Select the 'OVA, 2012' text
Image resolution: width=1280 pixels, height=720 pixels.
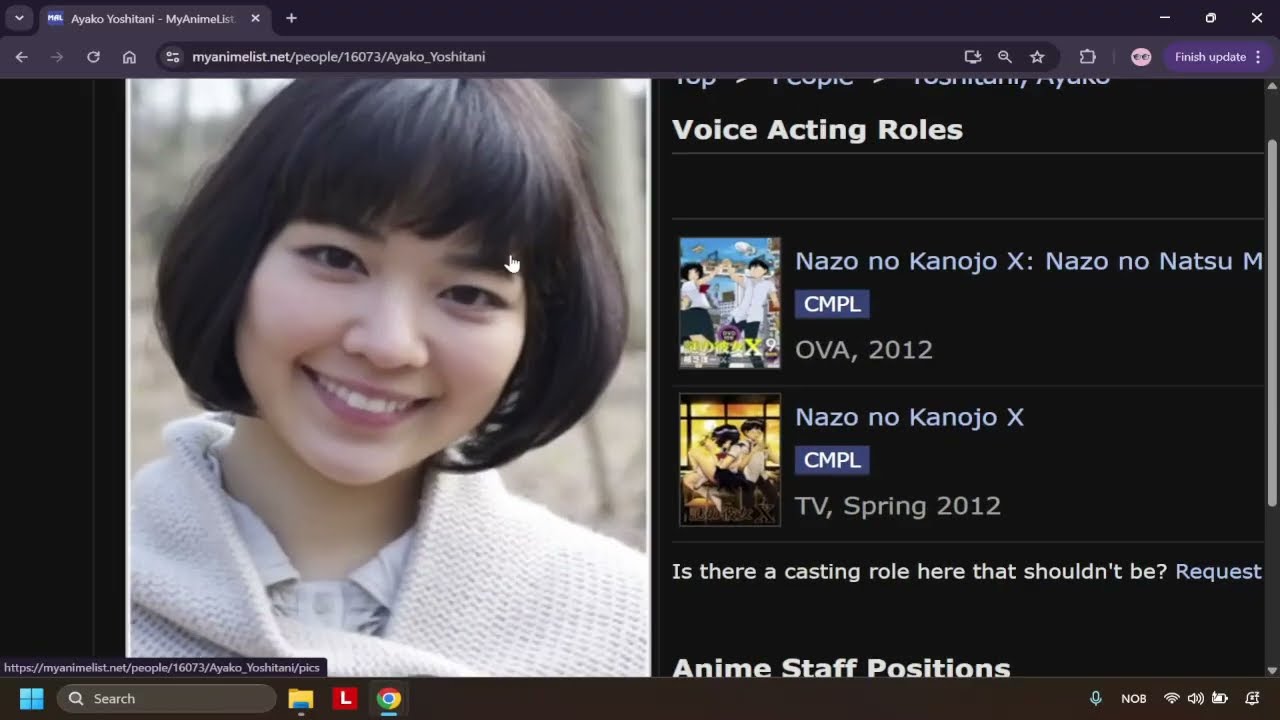(864, 350)
